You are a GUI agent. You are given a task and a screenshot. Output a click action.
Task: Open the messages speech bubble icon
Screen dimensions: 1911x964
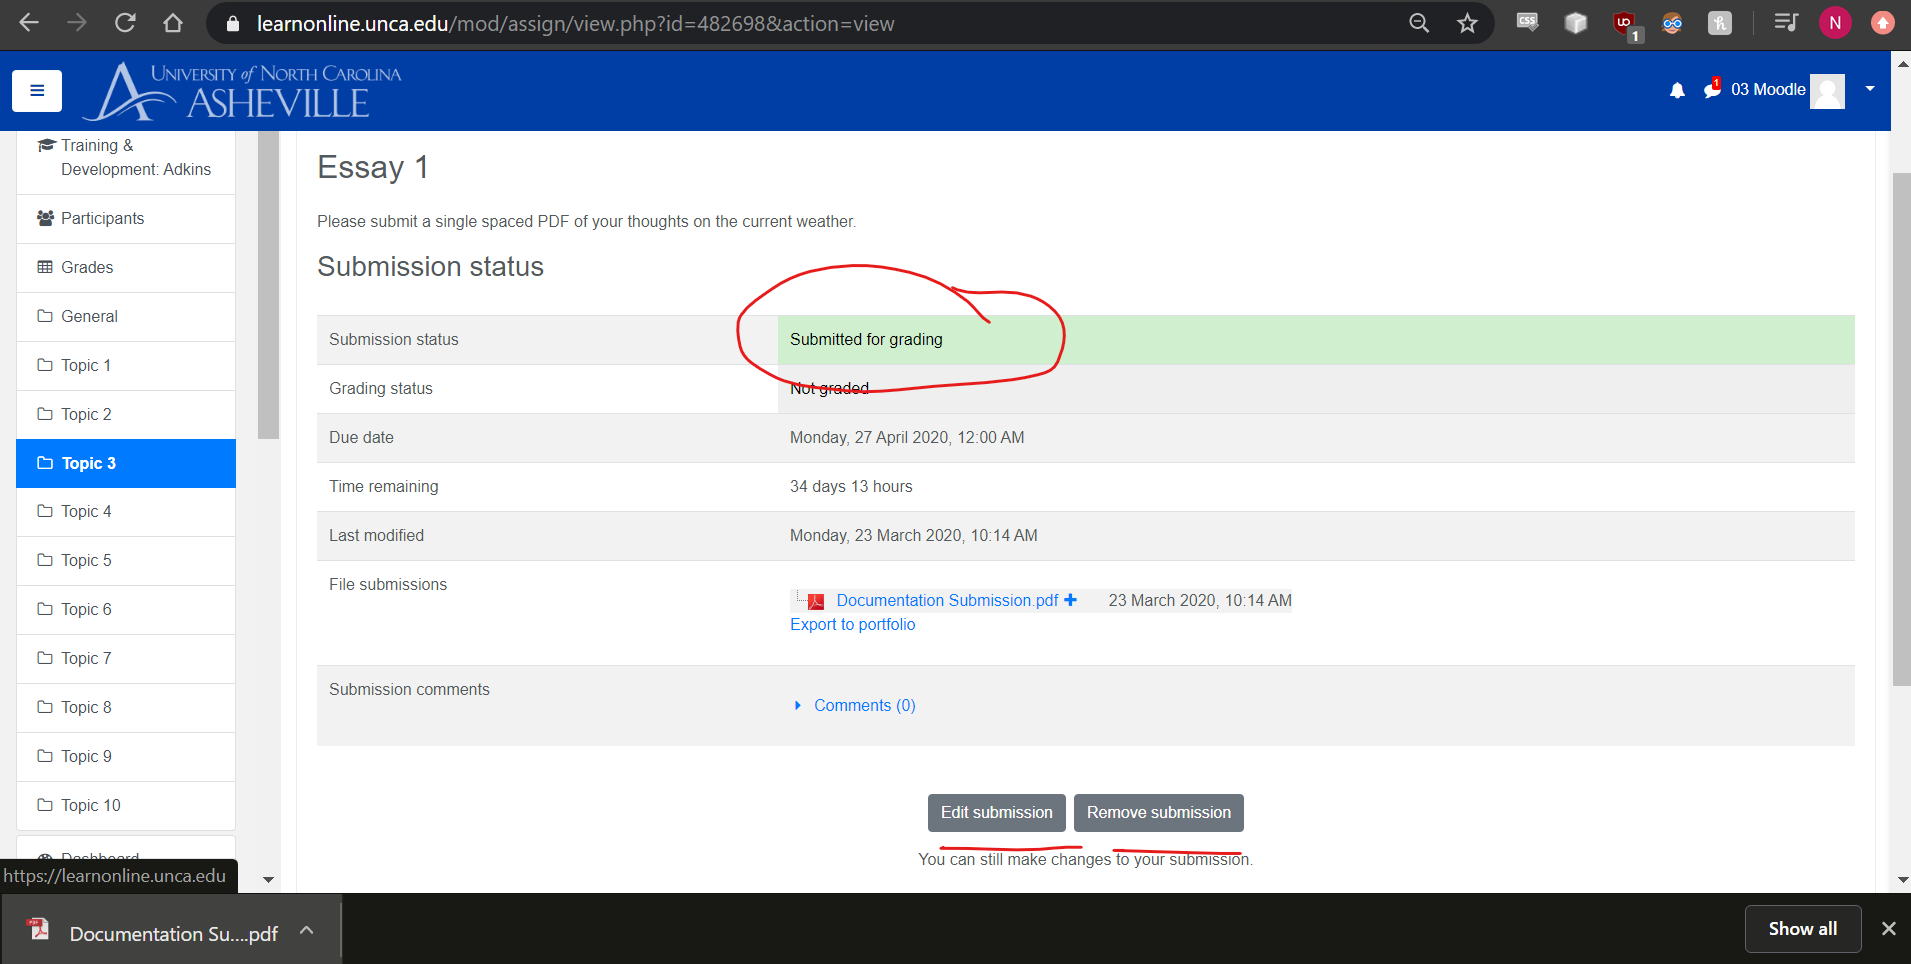(1712, 89)
